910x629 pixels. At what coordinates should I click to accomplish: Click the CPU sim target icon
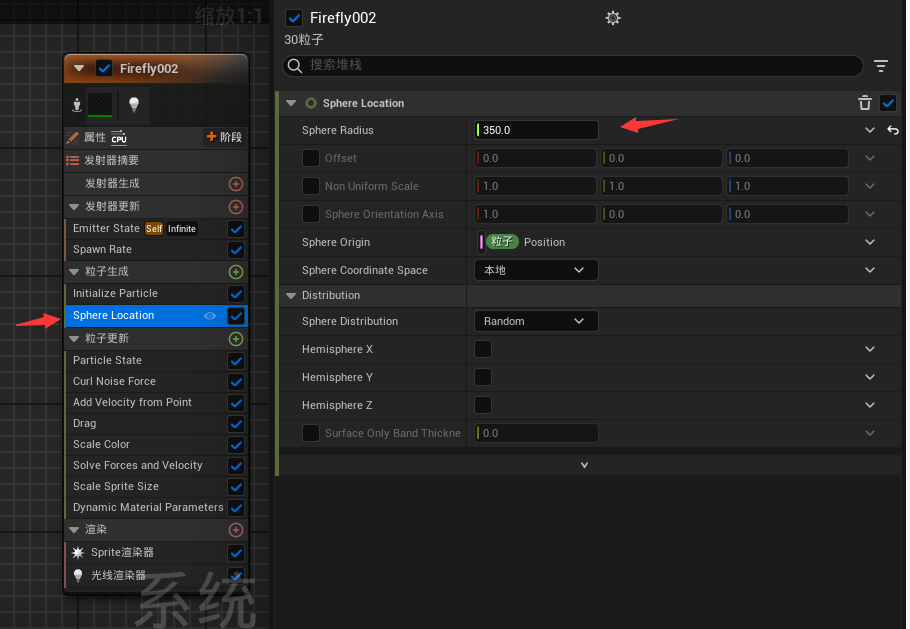pyautogui.click(x=118, y=138)
